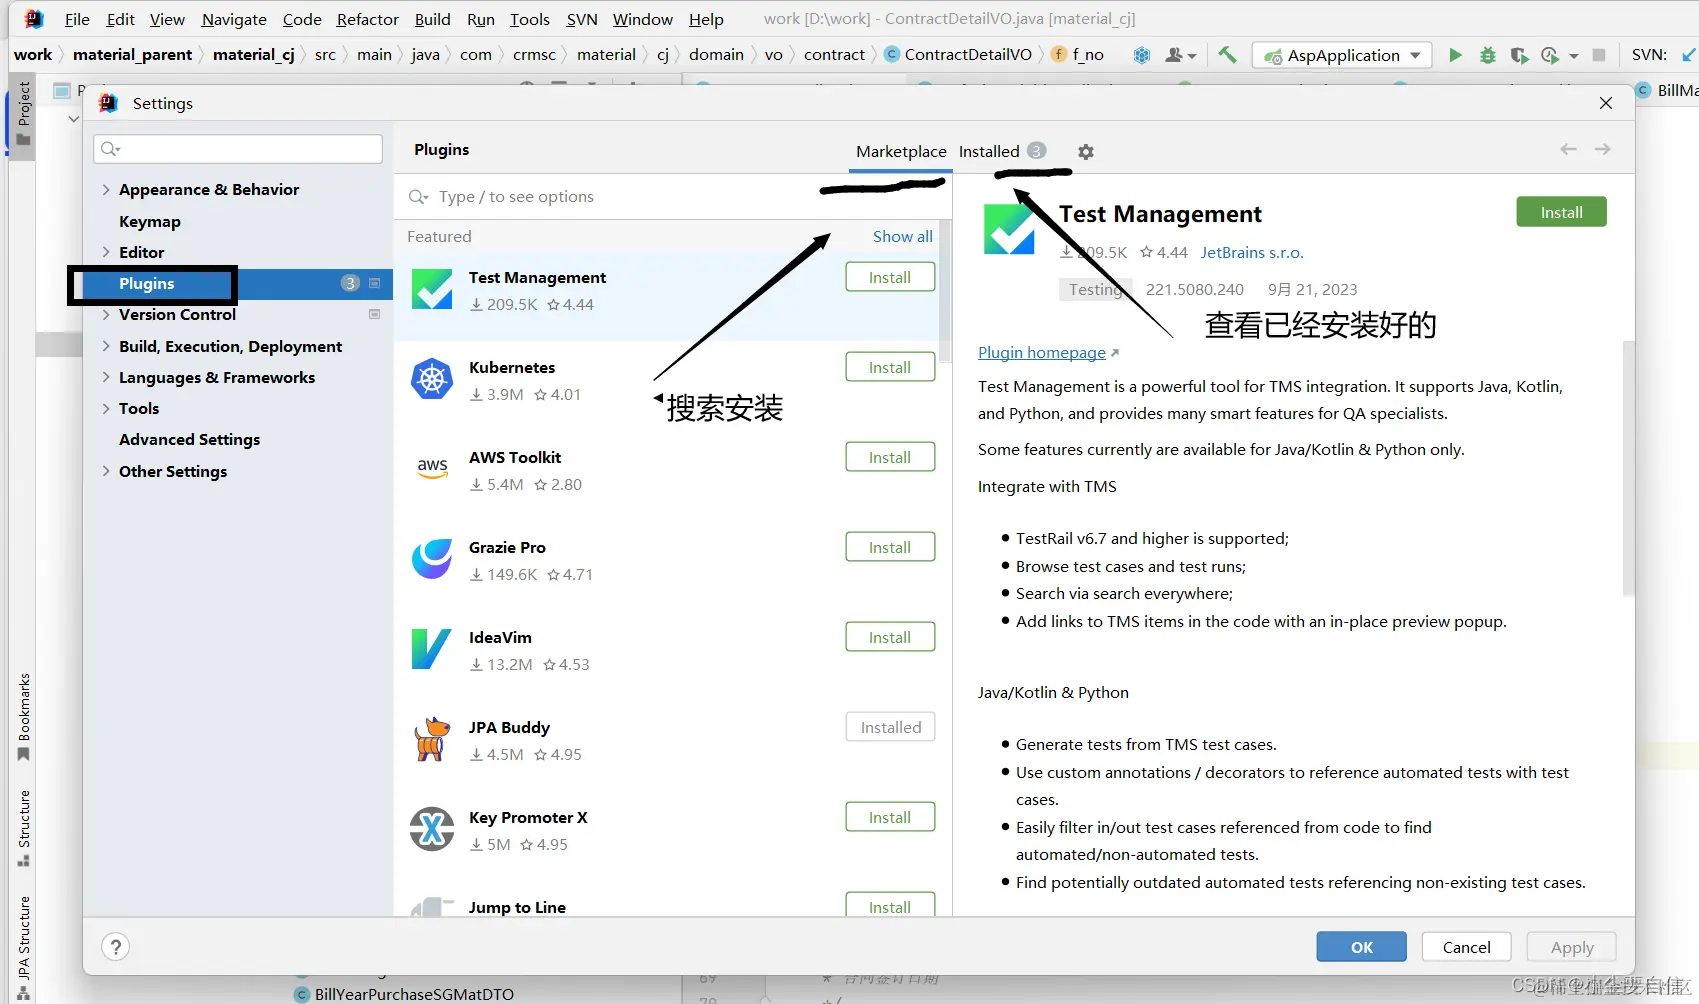Expand Build, Execution, Deployment node
The width and height of the screenshot is (1699, 1004).
(x=106, y=346)
